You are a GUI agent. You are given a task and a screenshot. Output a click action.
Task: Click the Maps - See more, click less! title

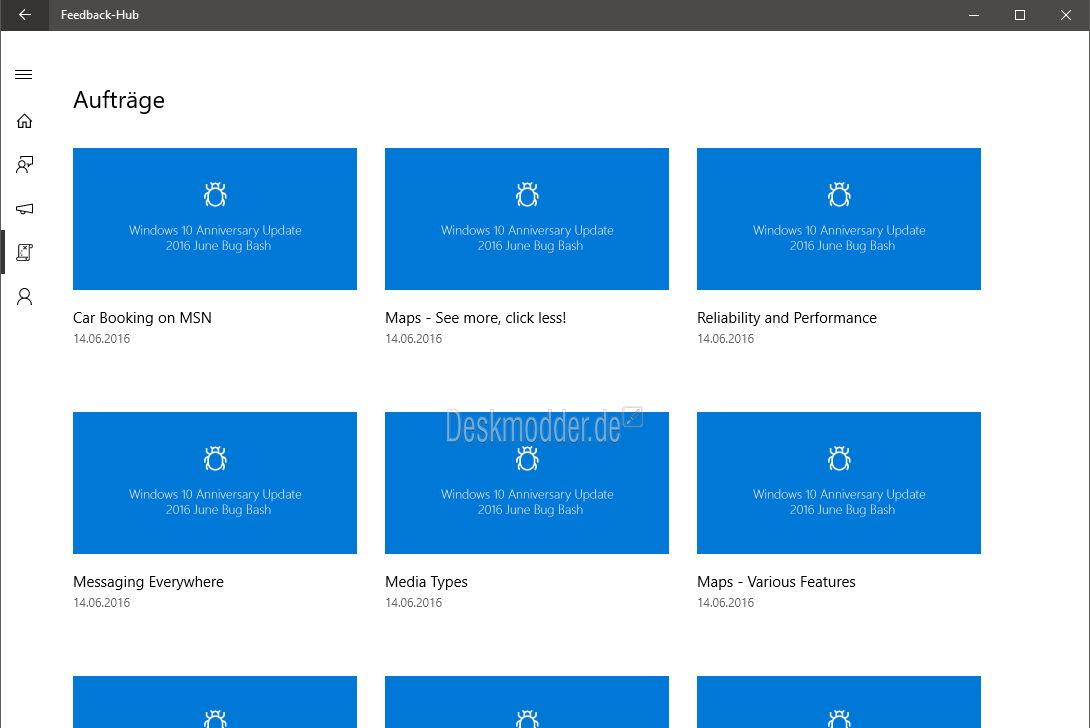click(x=475, y=318)
